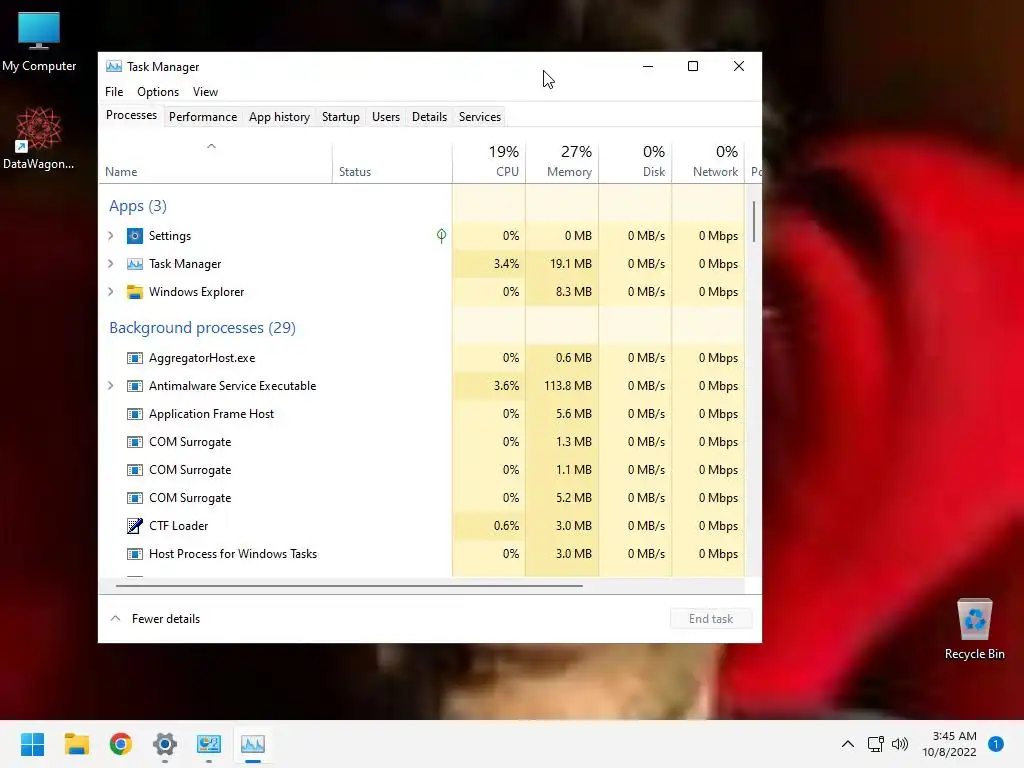
Task: Click the Host Process for Windows Tasks icon
Action: [x=135, y=554]
